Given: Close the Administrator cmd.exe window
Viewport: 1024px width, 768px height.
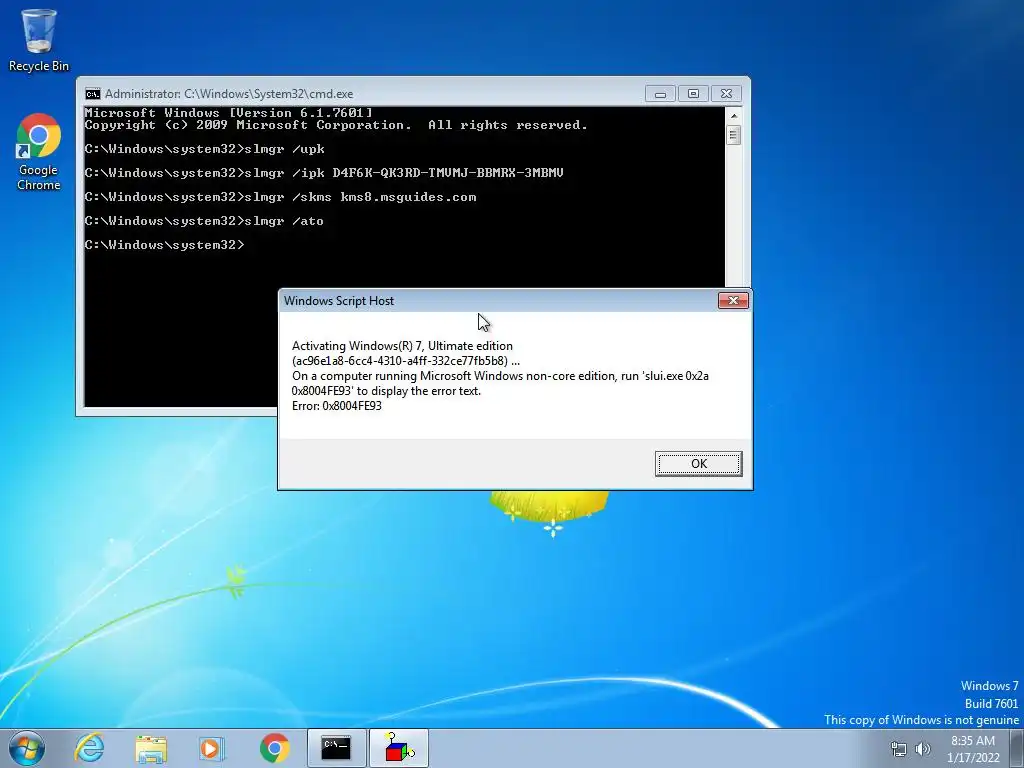Looking at the screenshot, I should pyautogui.click(x=726, y=94).
